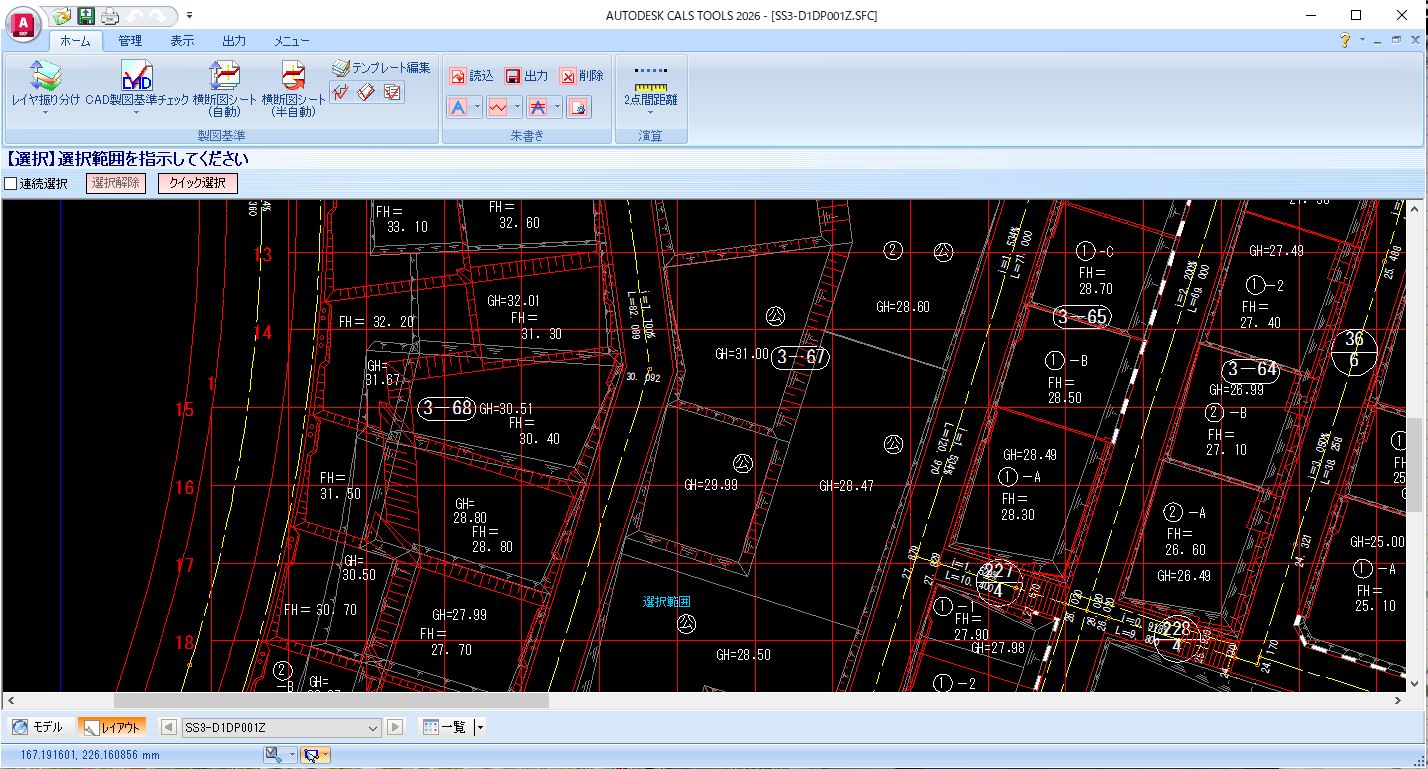Toggle the レイアウト view mode
Screen dimensions: 1428x769
112,727
